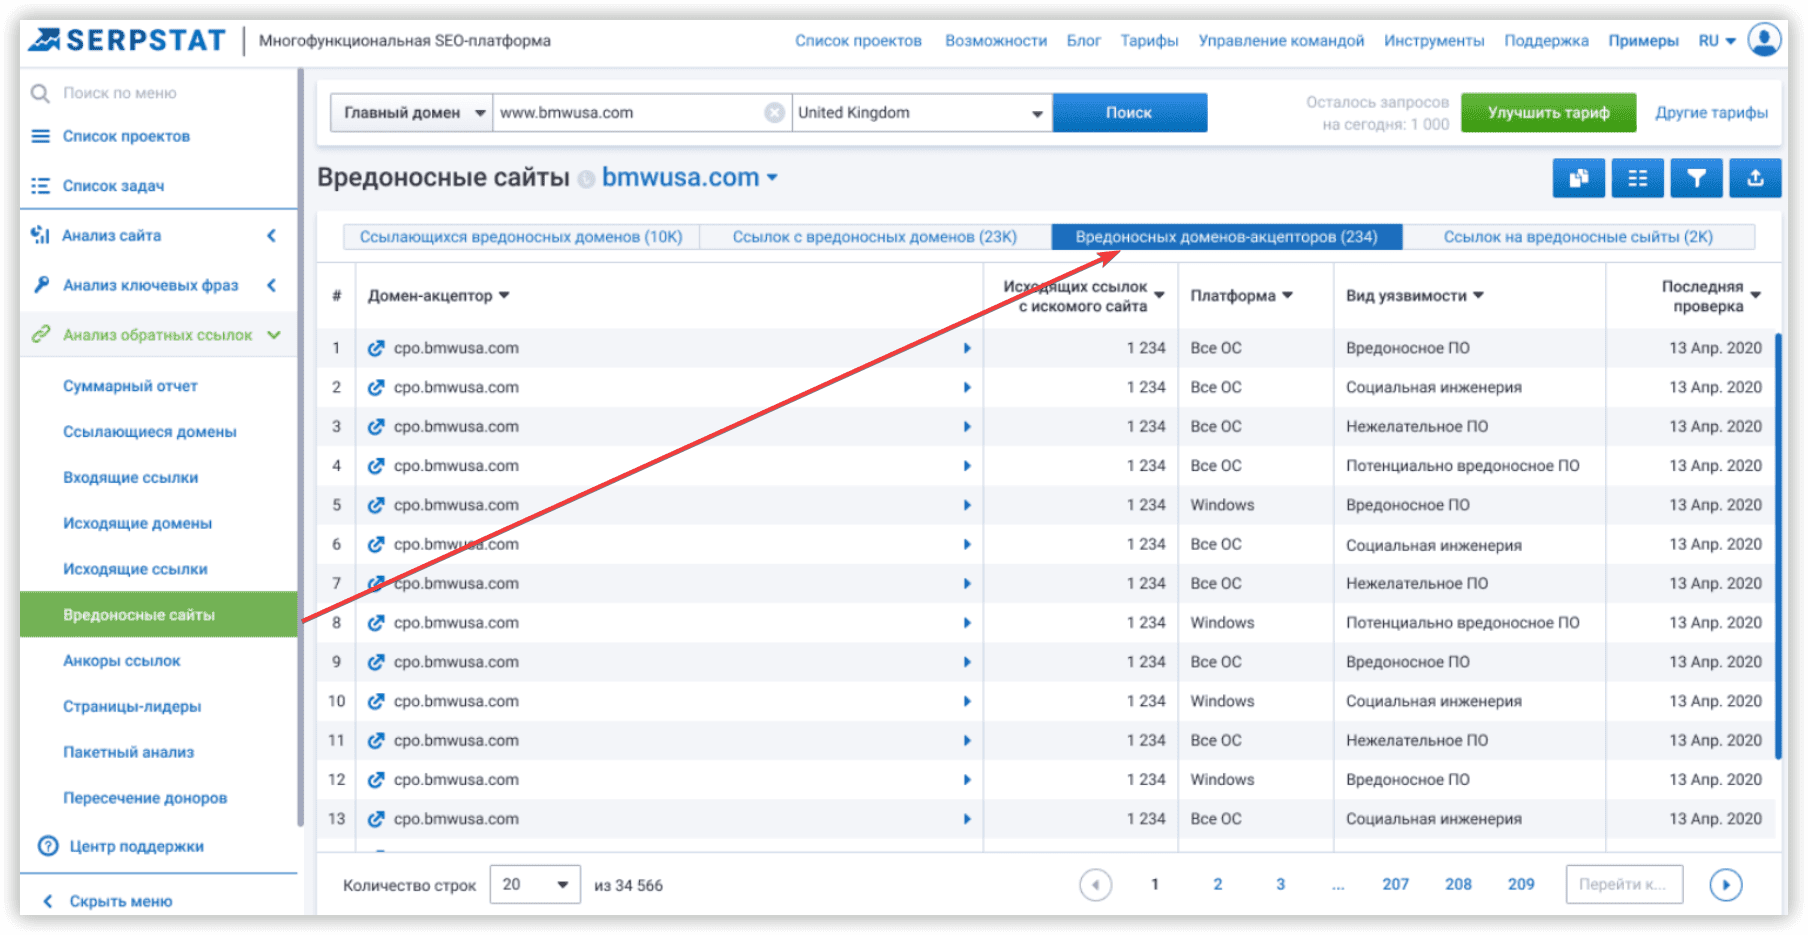Click the column list settings icon
This screenshot has height=935, width=1808.
tap(1637, 179)
